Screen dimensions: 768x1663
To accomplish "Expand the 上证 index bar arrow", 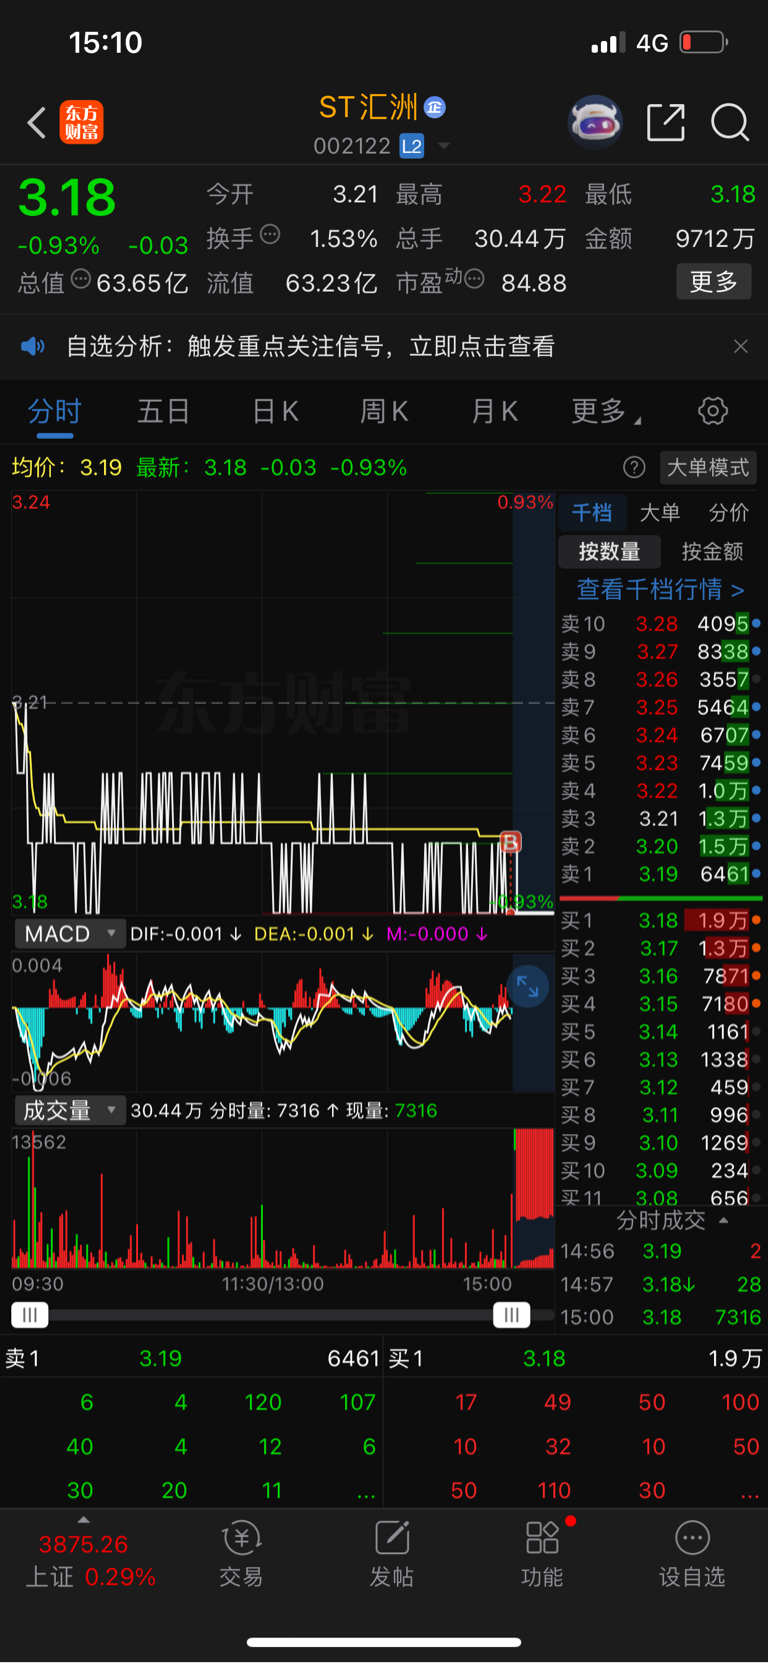I will click(83, 1520).
